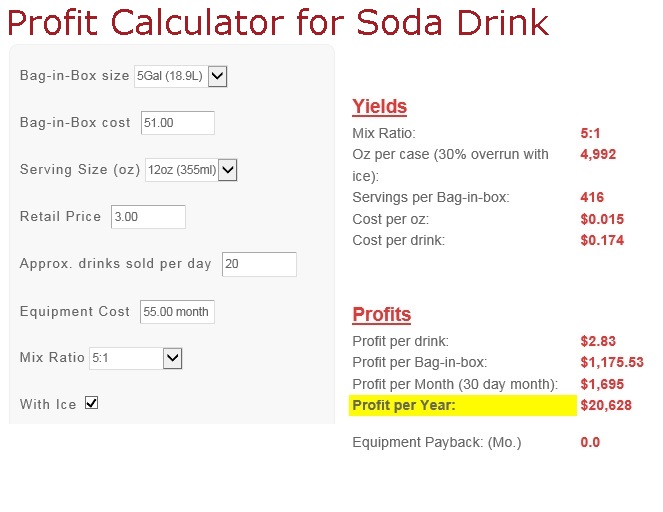Click the Cost per drink value $0.174
Image resolution: width=663 pixels, height=512 pixels.
[602, 241]
